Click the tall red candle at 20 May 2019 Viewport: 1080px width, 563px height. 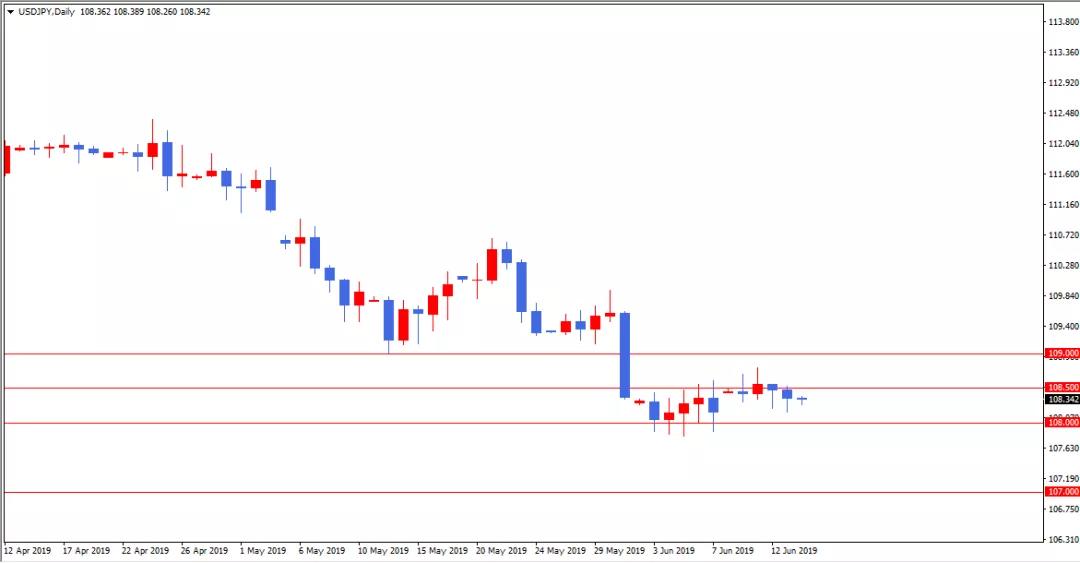click(492, 265)
